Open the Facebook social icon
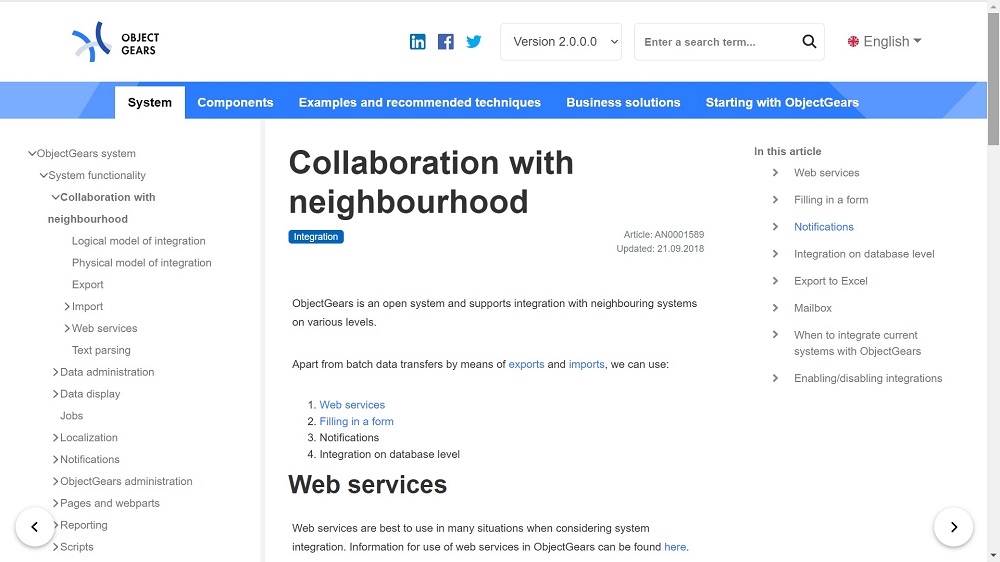 [x=445, y=42]
